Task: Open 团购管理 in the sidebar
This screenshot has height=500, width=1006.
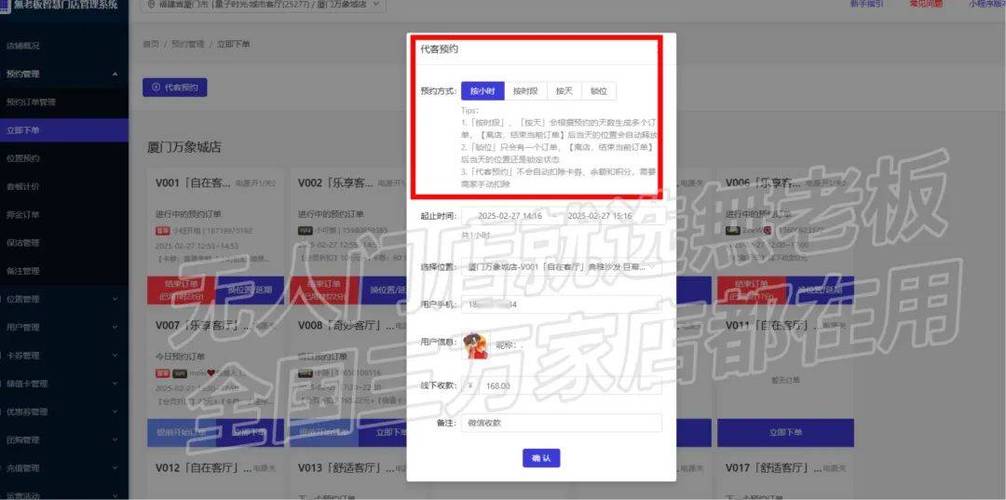Action: click(23, 440)
